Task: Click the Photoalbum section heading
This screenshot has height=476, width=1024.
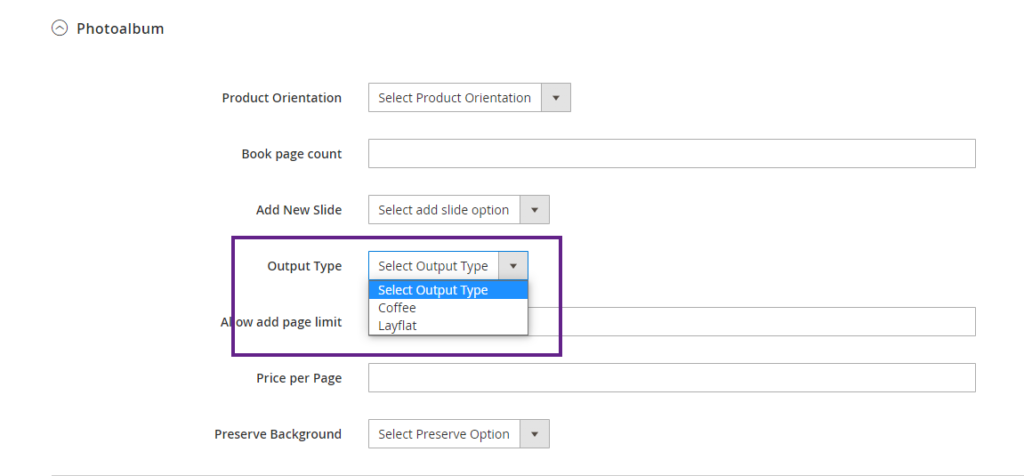Action: (120, 29)
